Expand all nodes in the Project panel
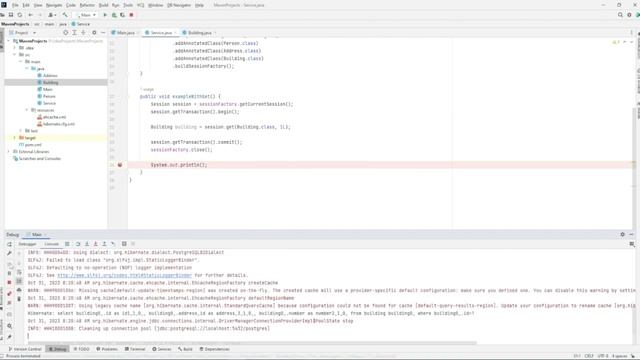Screen dimensions: 640x360 pos(74,32)
